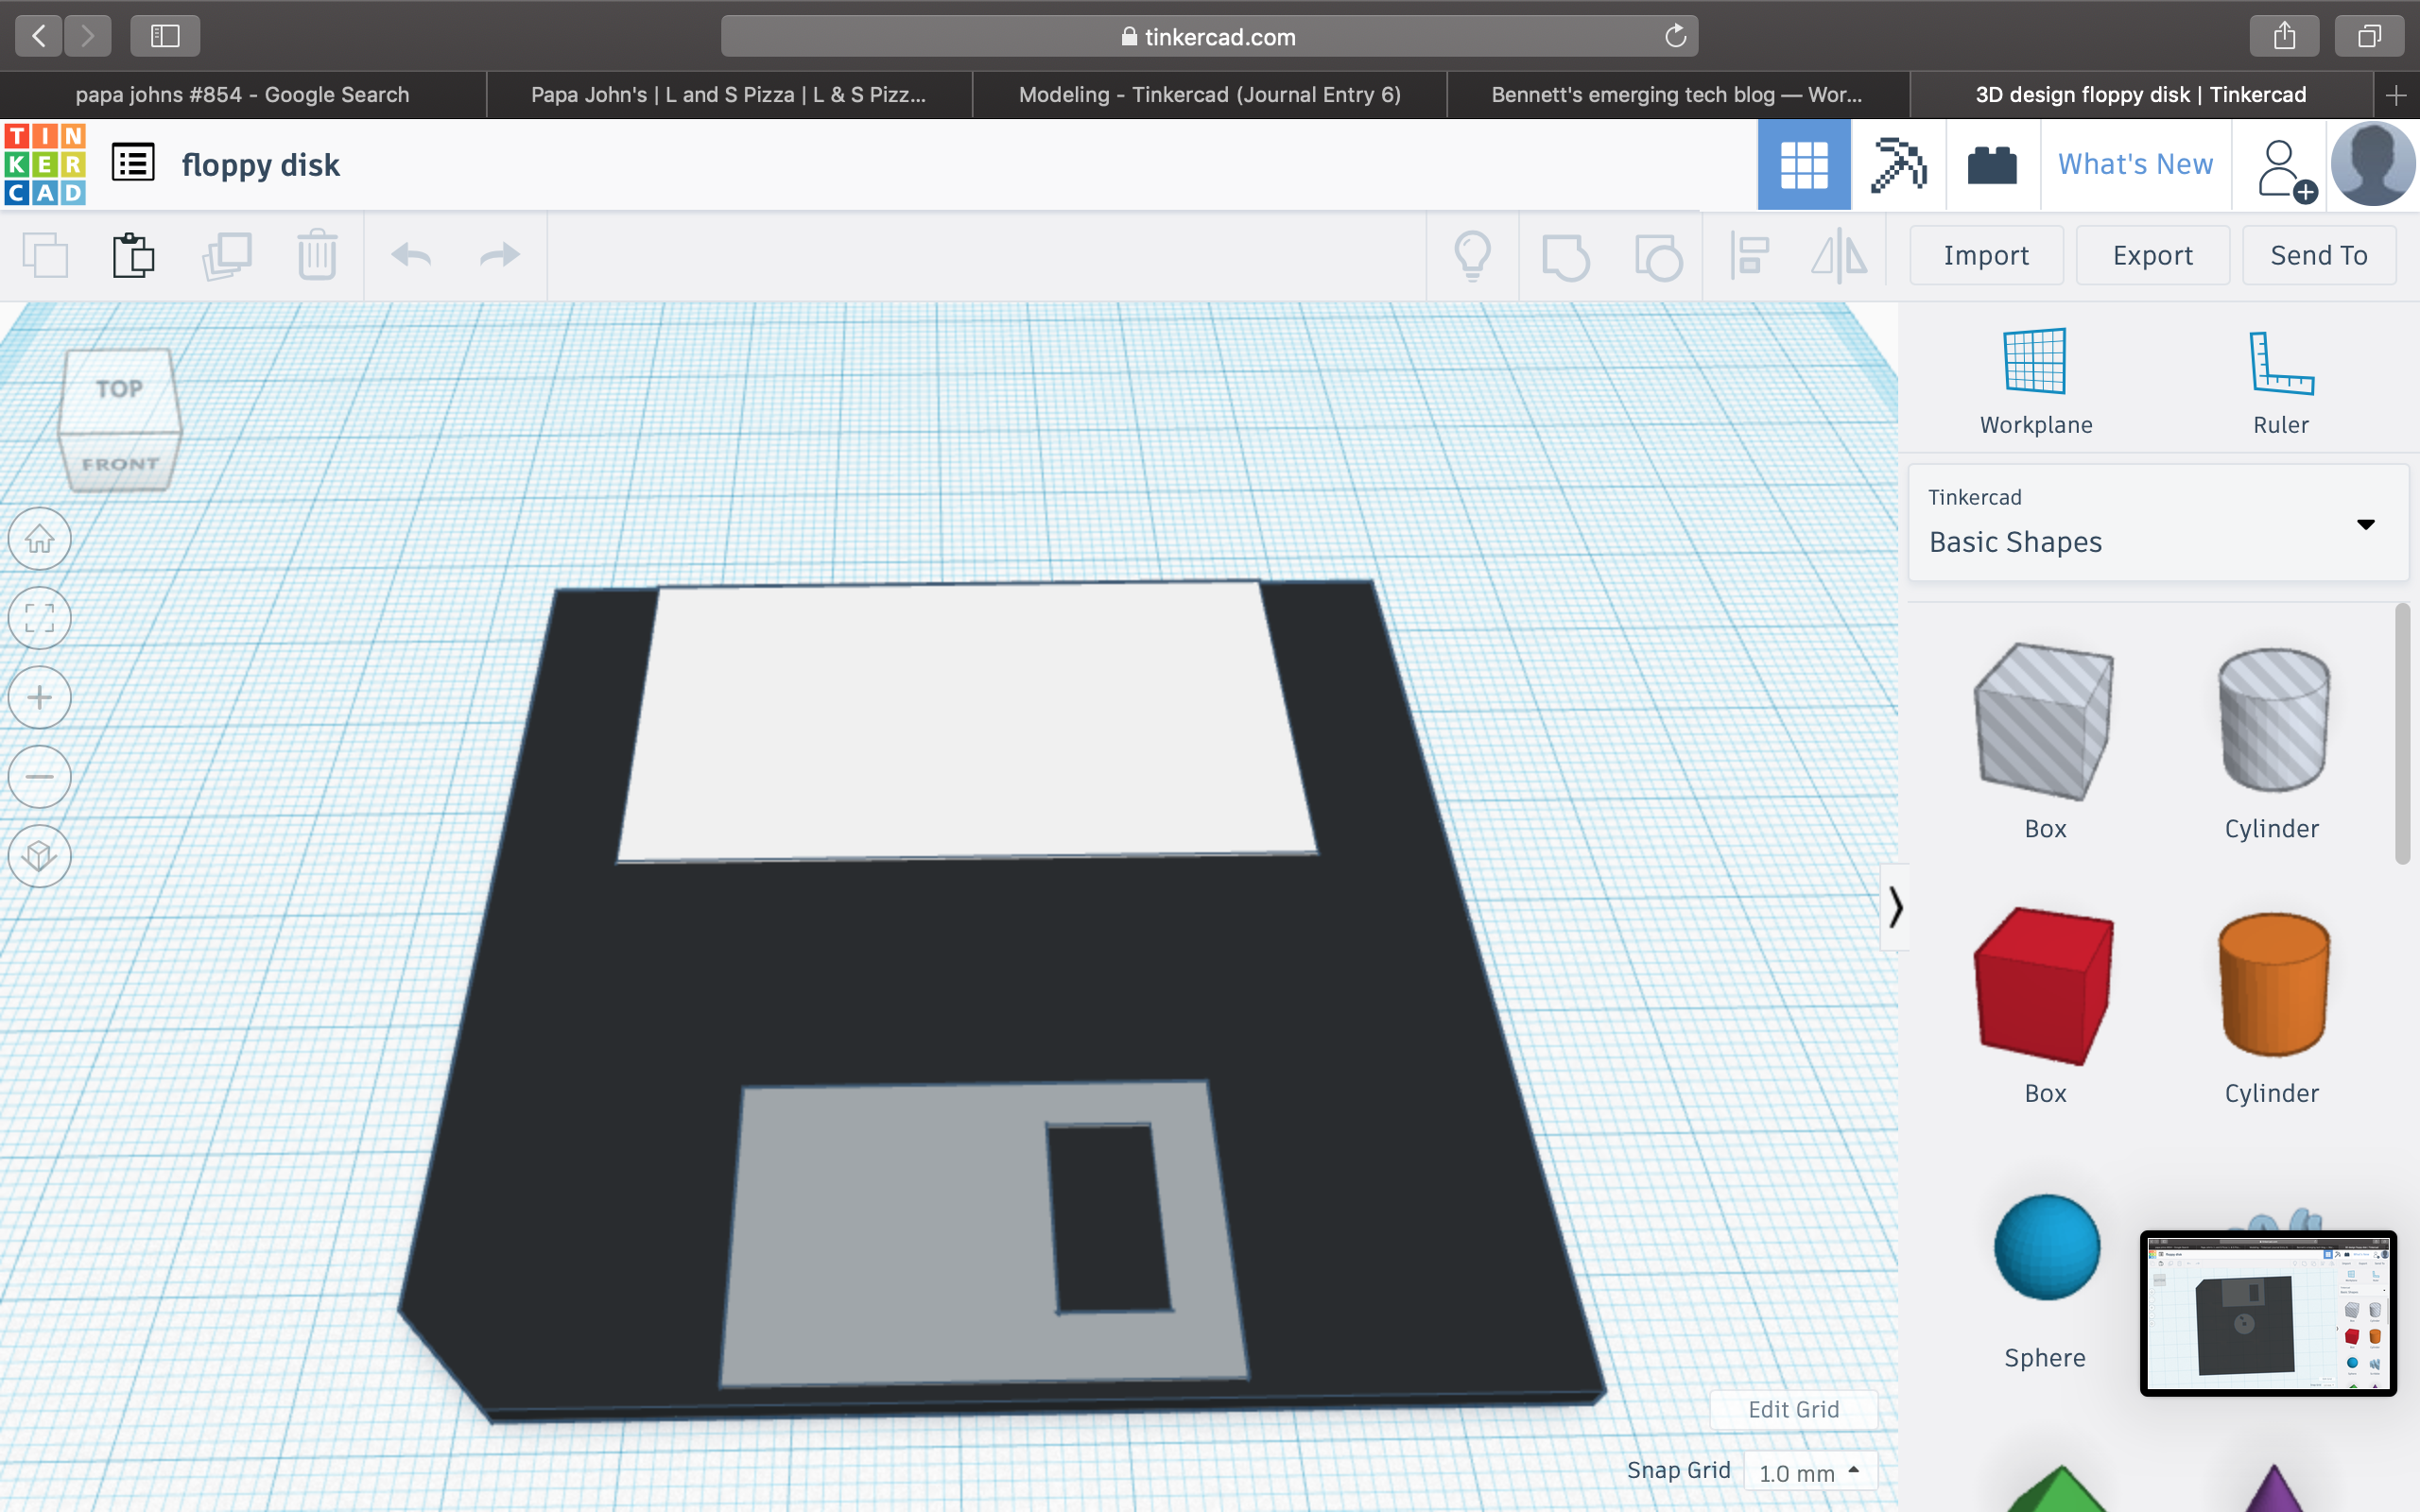Click the Paste clipboard icon

133,255
